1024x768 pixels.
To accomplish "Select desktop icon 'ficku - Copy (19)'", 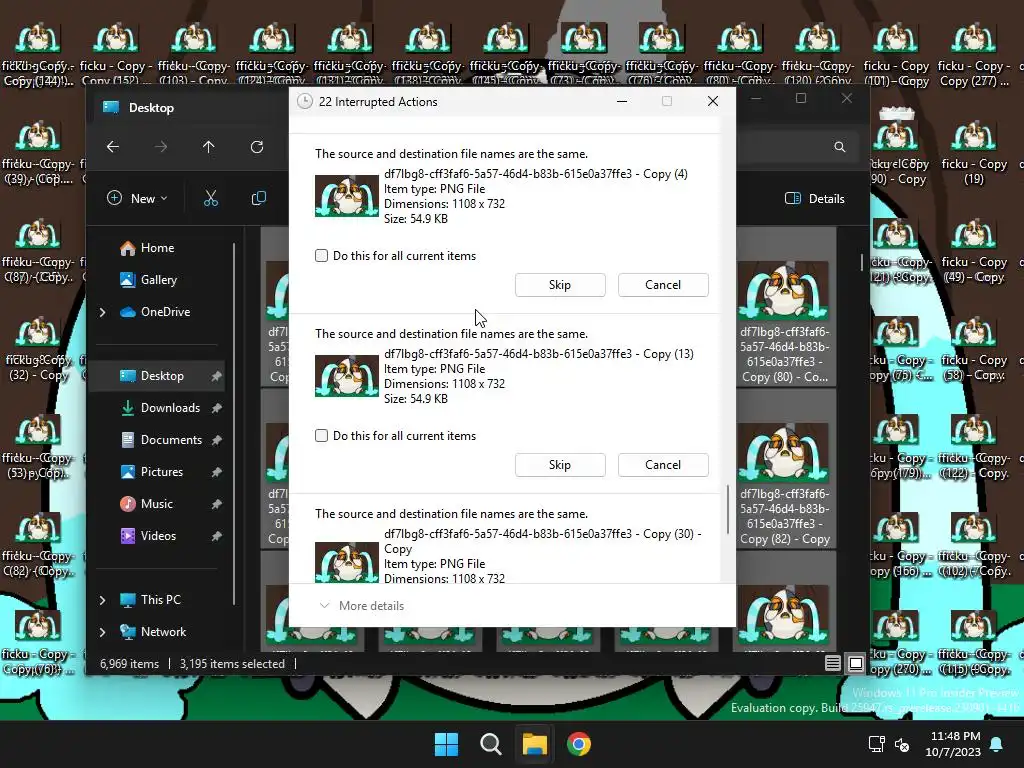I will [x=974, y=153].
